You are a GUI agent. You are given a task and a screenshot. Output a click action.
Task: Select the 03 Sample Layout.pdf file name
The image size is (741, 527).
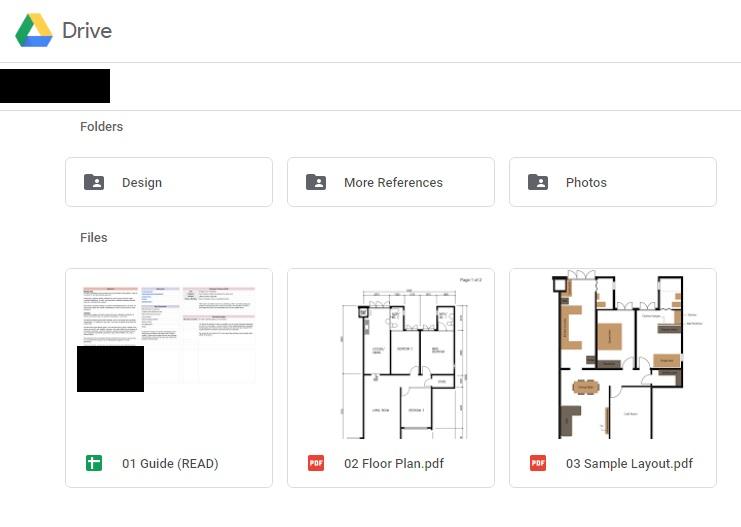click(x=629, y=464)
